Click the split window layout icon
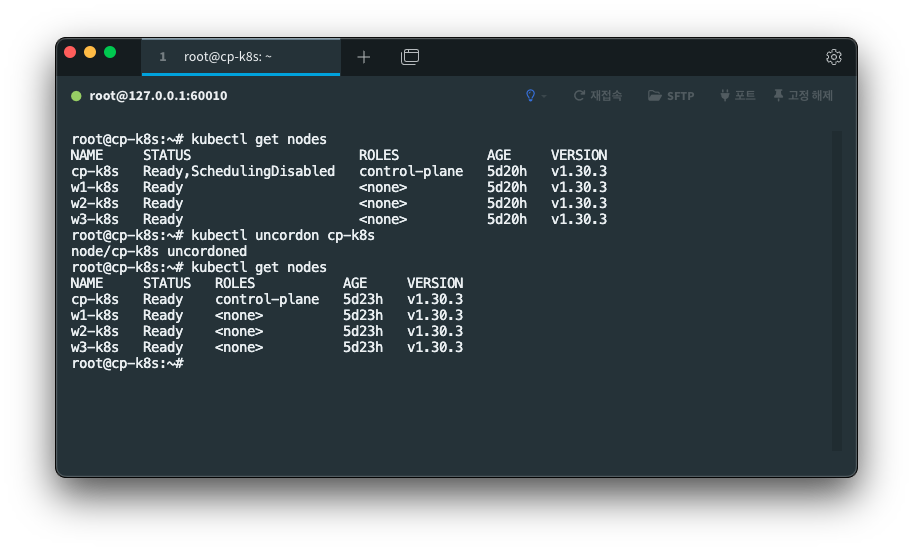Image resolution: width=913 pixels, height=551 pixels. (410, 56)
